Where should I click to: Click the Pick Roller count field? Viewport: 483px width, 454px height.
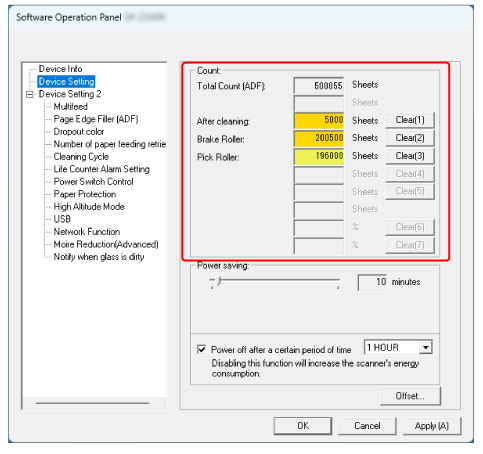(319, 156)
